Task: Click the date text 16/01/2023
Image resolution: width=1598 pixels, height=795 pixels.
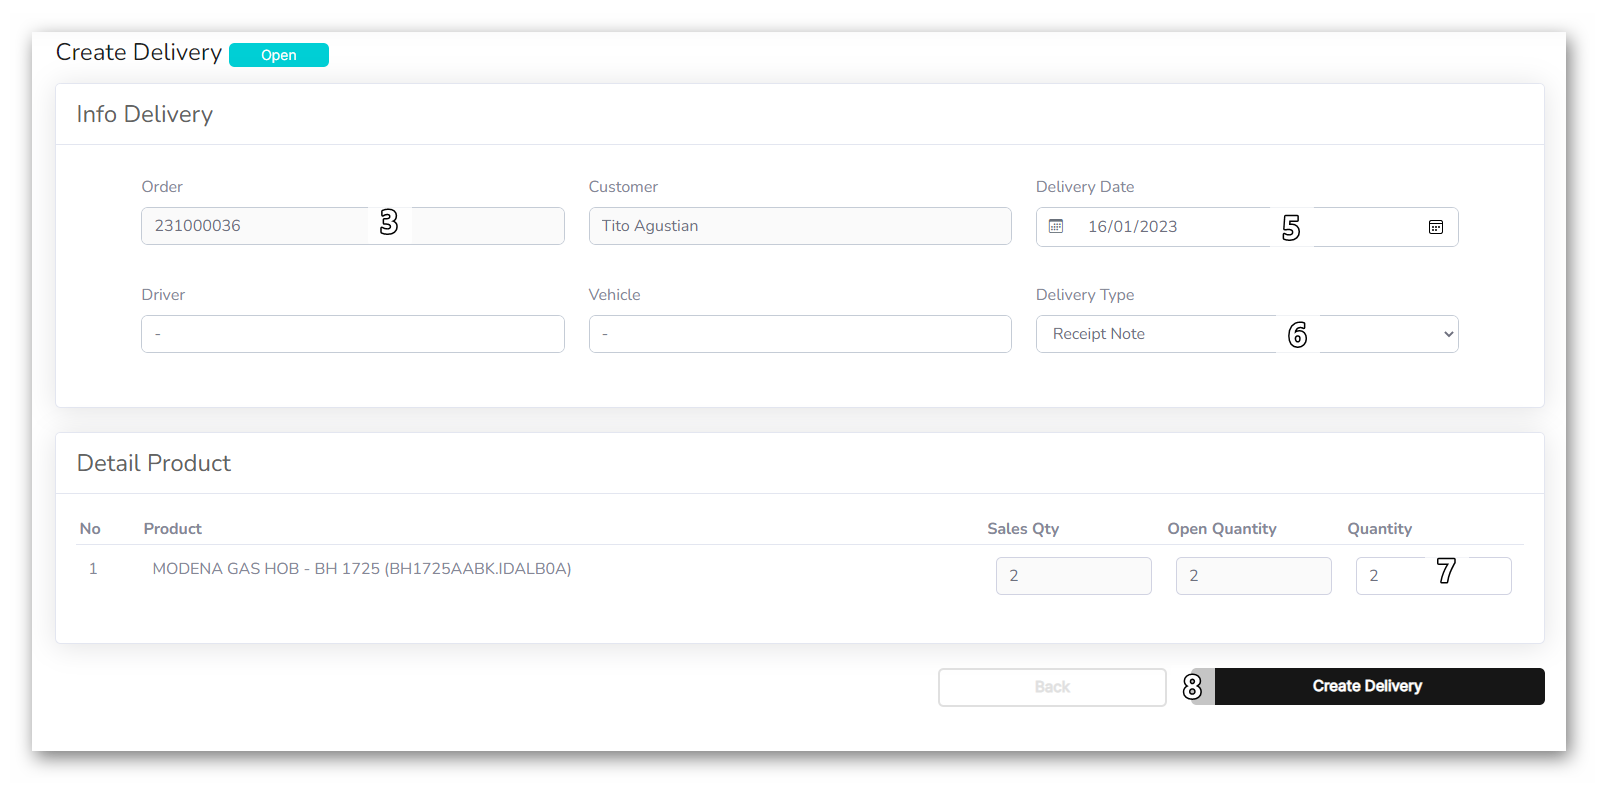Action: click(1132, 227)
